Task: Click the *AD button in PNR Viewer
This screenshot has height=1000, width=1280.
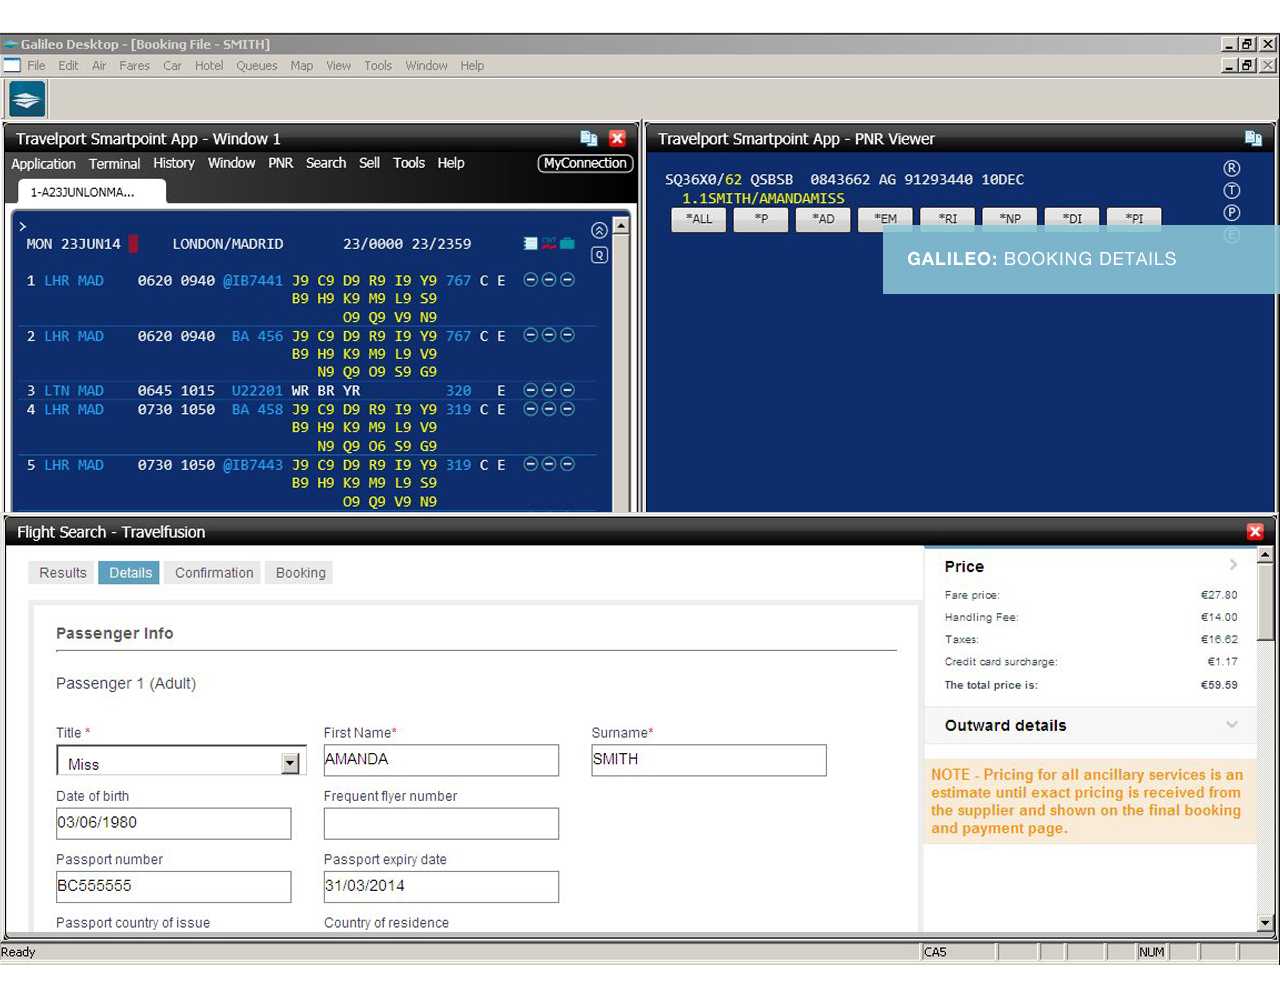Action: [x=823, y=219]
